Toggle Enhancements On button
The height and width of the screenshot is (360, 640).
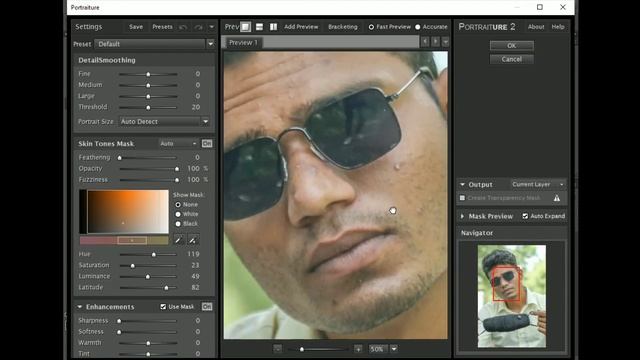pyautogui.click(x=207, y=307)
